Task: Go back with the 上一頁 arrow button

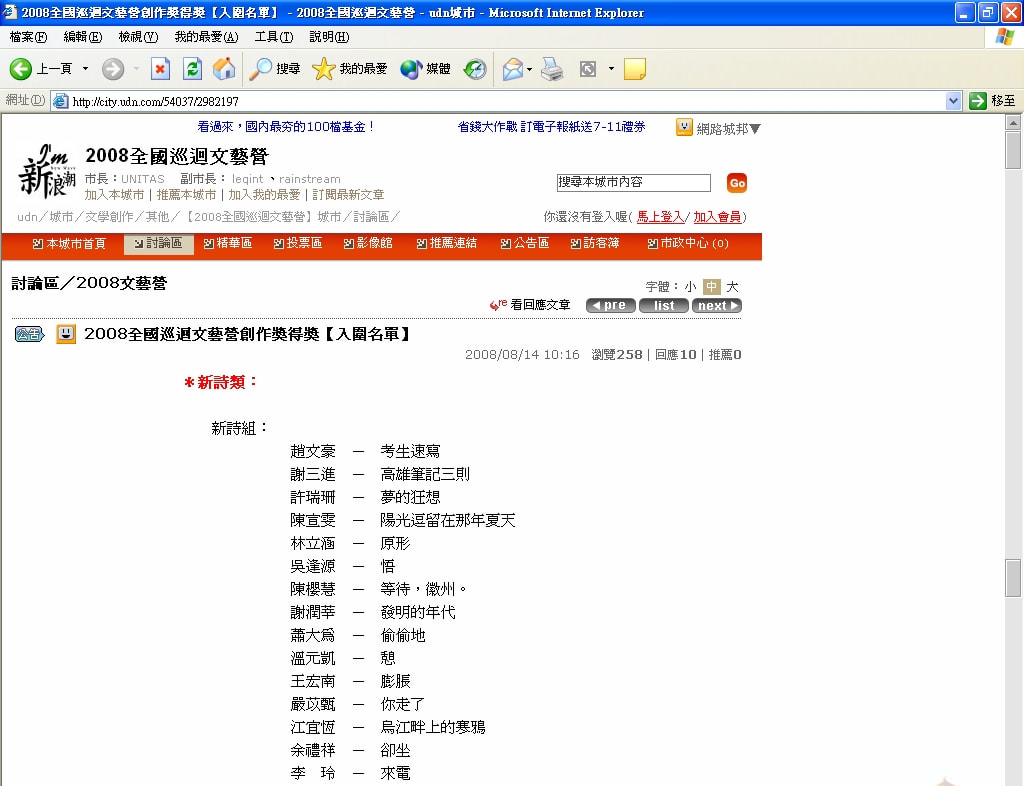Action: pyautogui.click(x=40, y=69)
